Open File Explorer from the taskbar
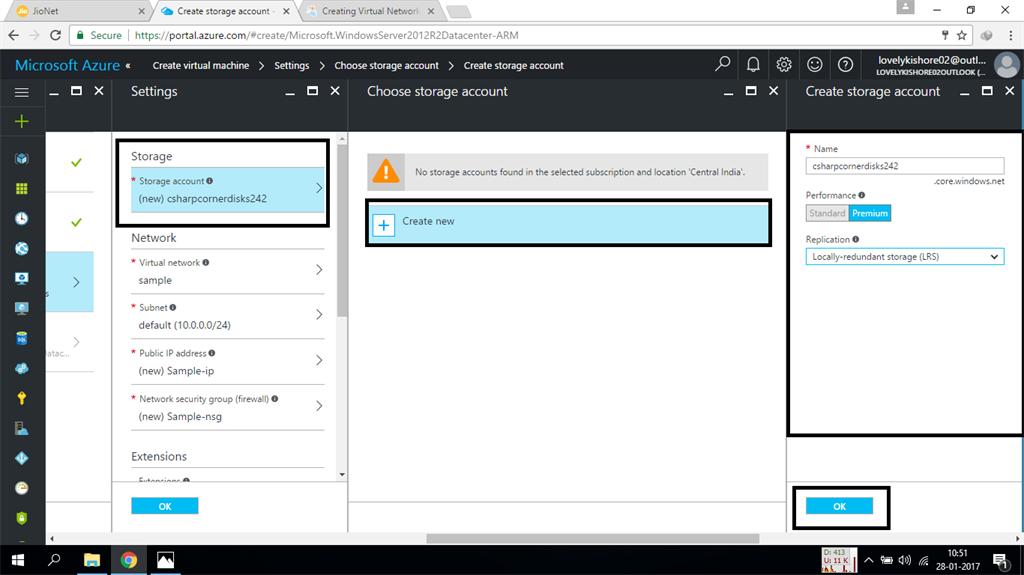The image size is (1024, 575). coord(92,560)
